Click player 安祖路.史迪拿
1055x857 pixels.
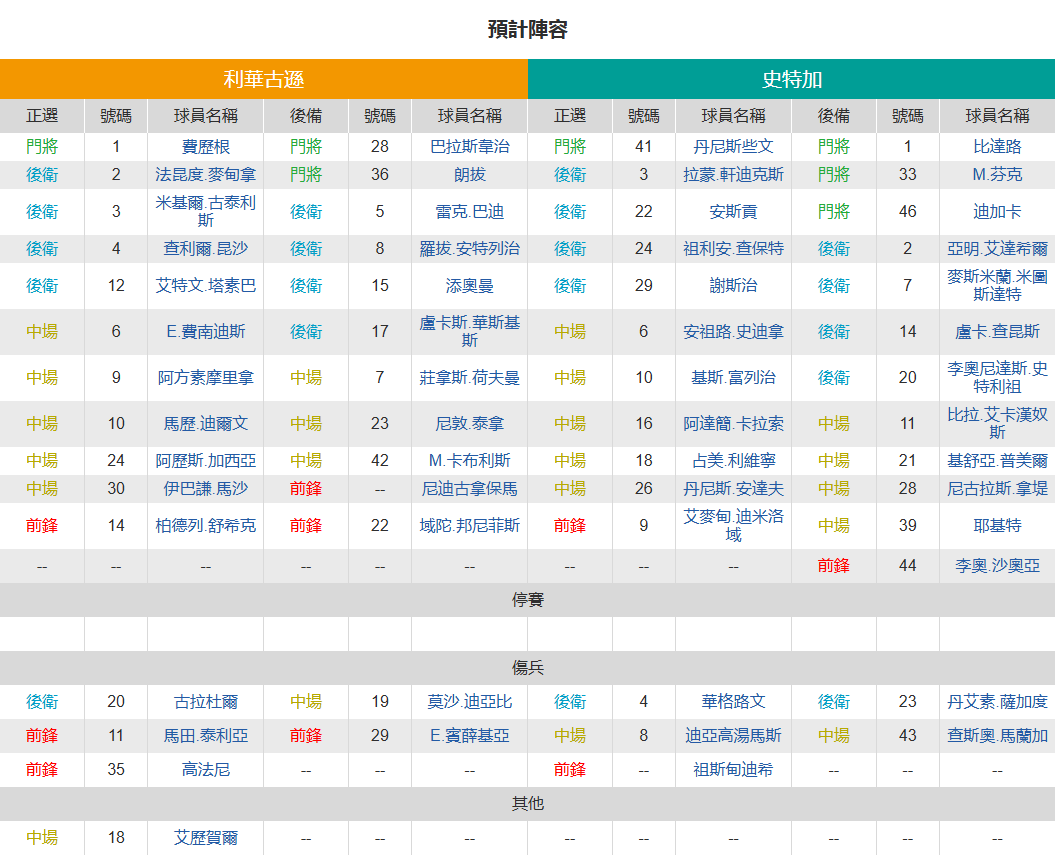point(733,332)
